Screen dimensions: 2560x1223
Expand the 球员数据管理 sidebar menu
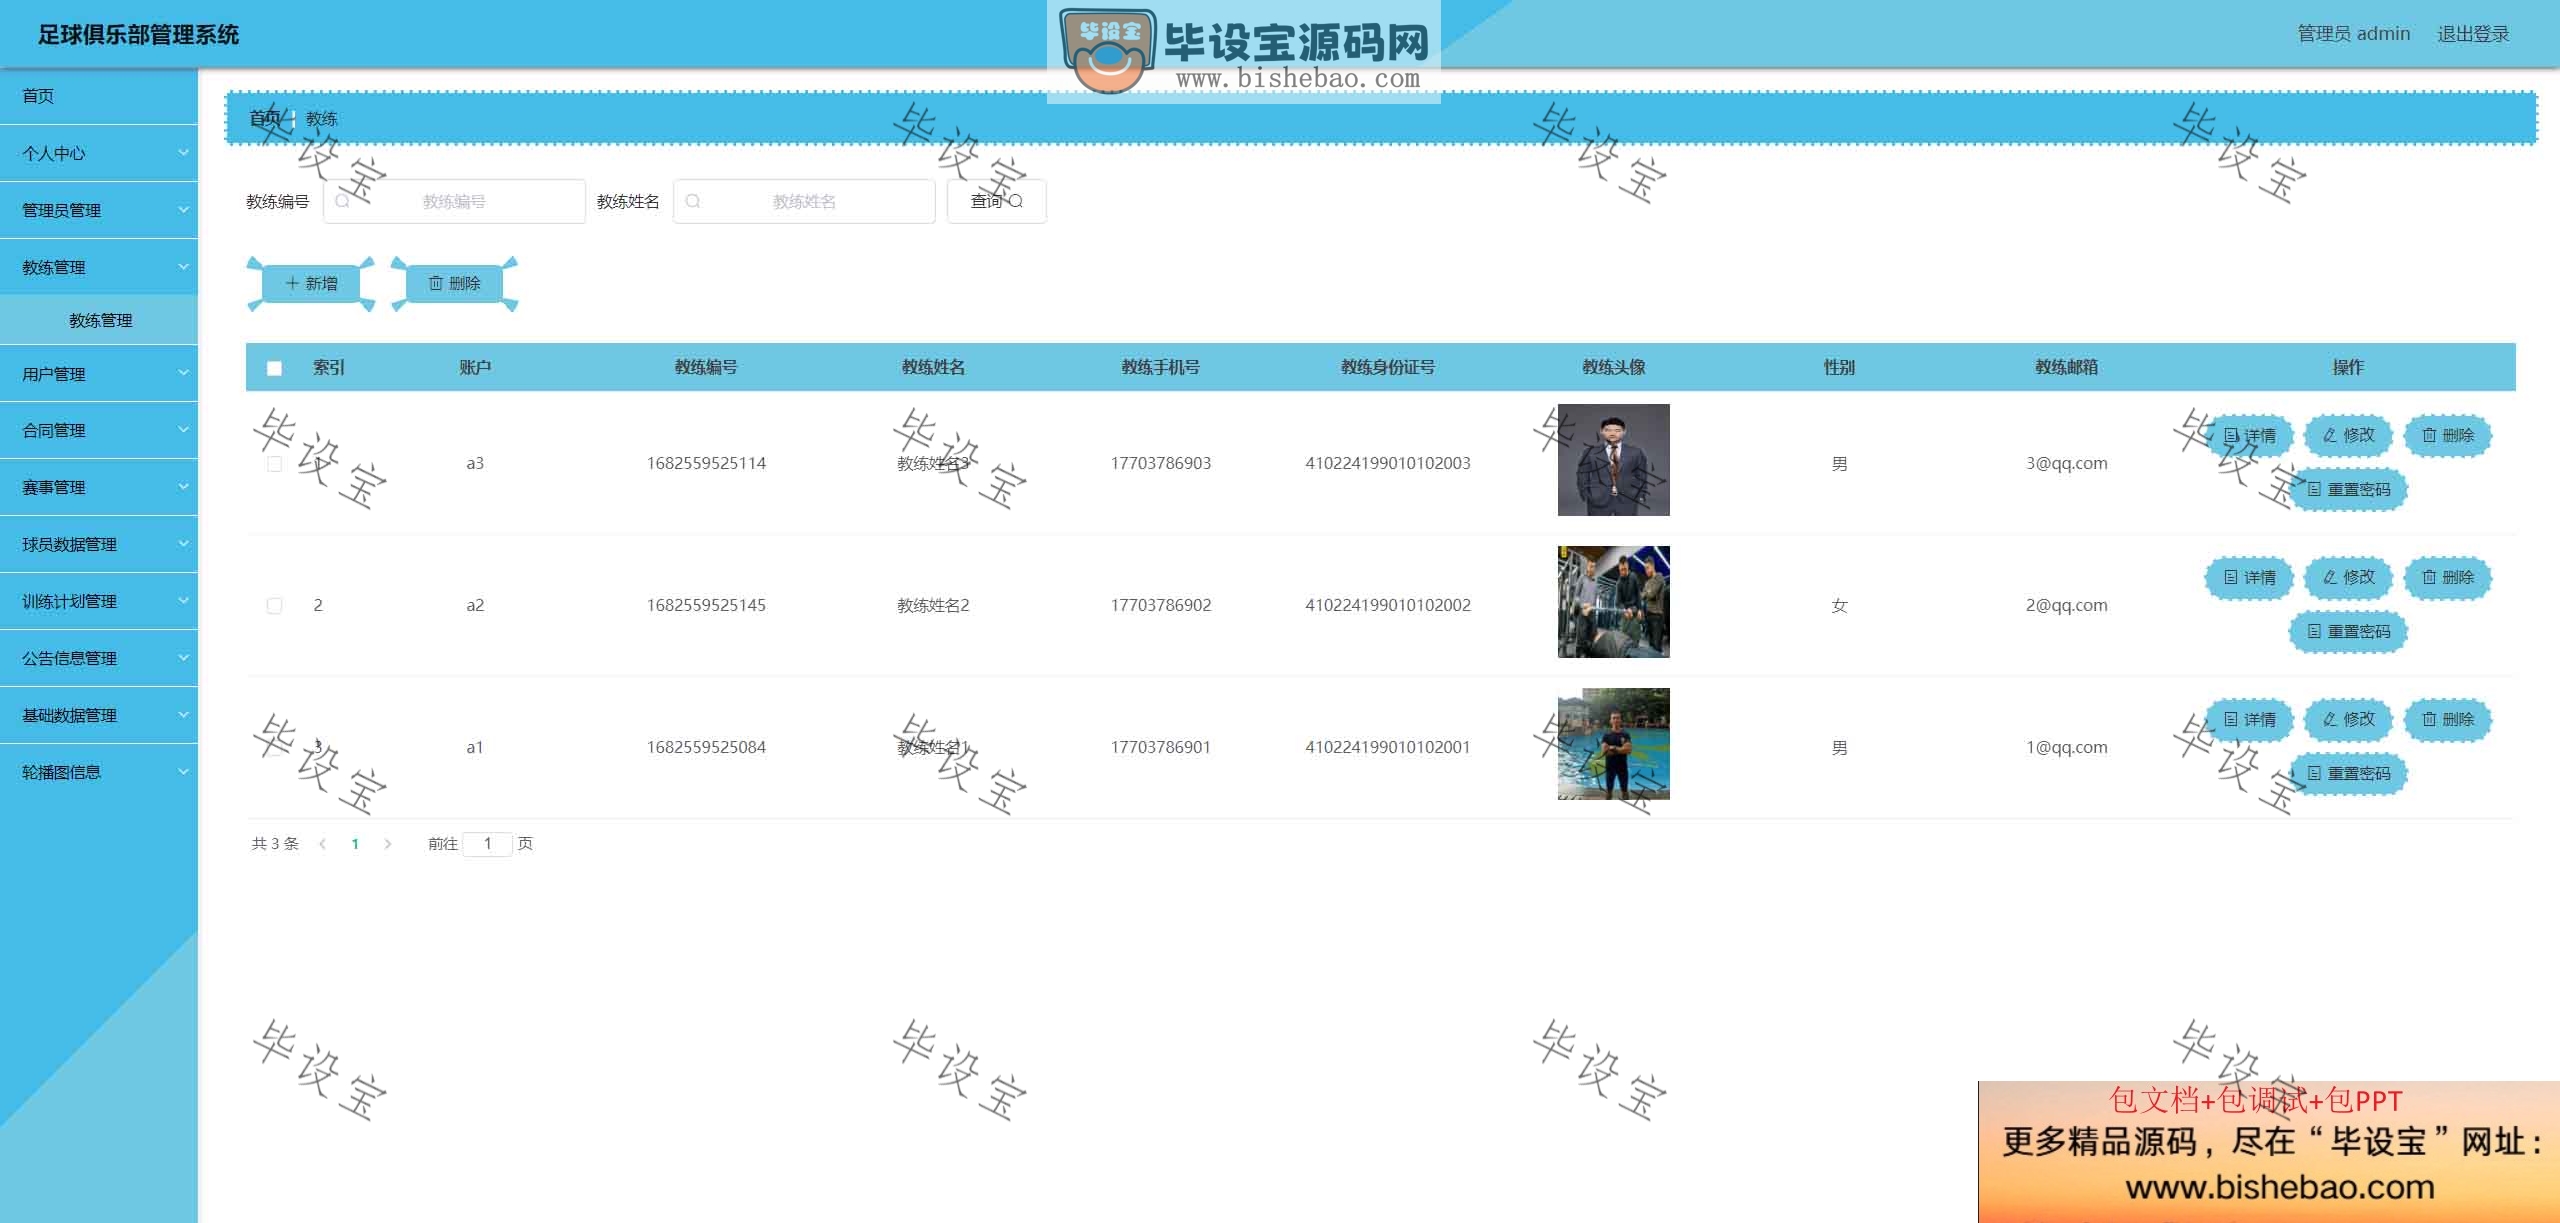pos(99,544)
